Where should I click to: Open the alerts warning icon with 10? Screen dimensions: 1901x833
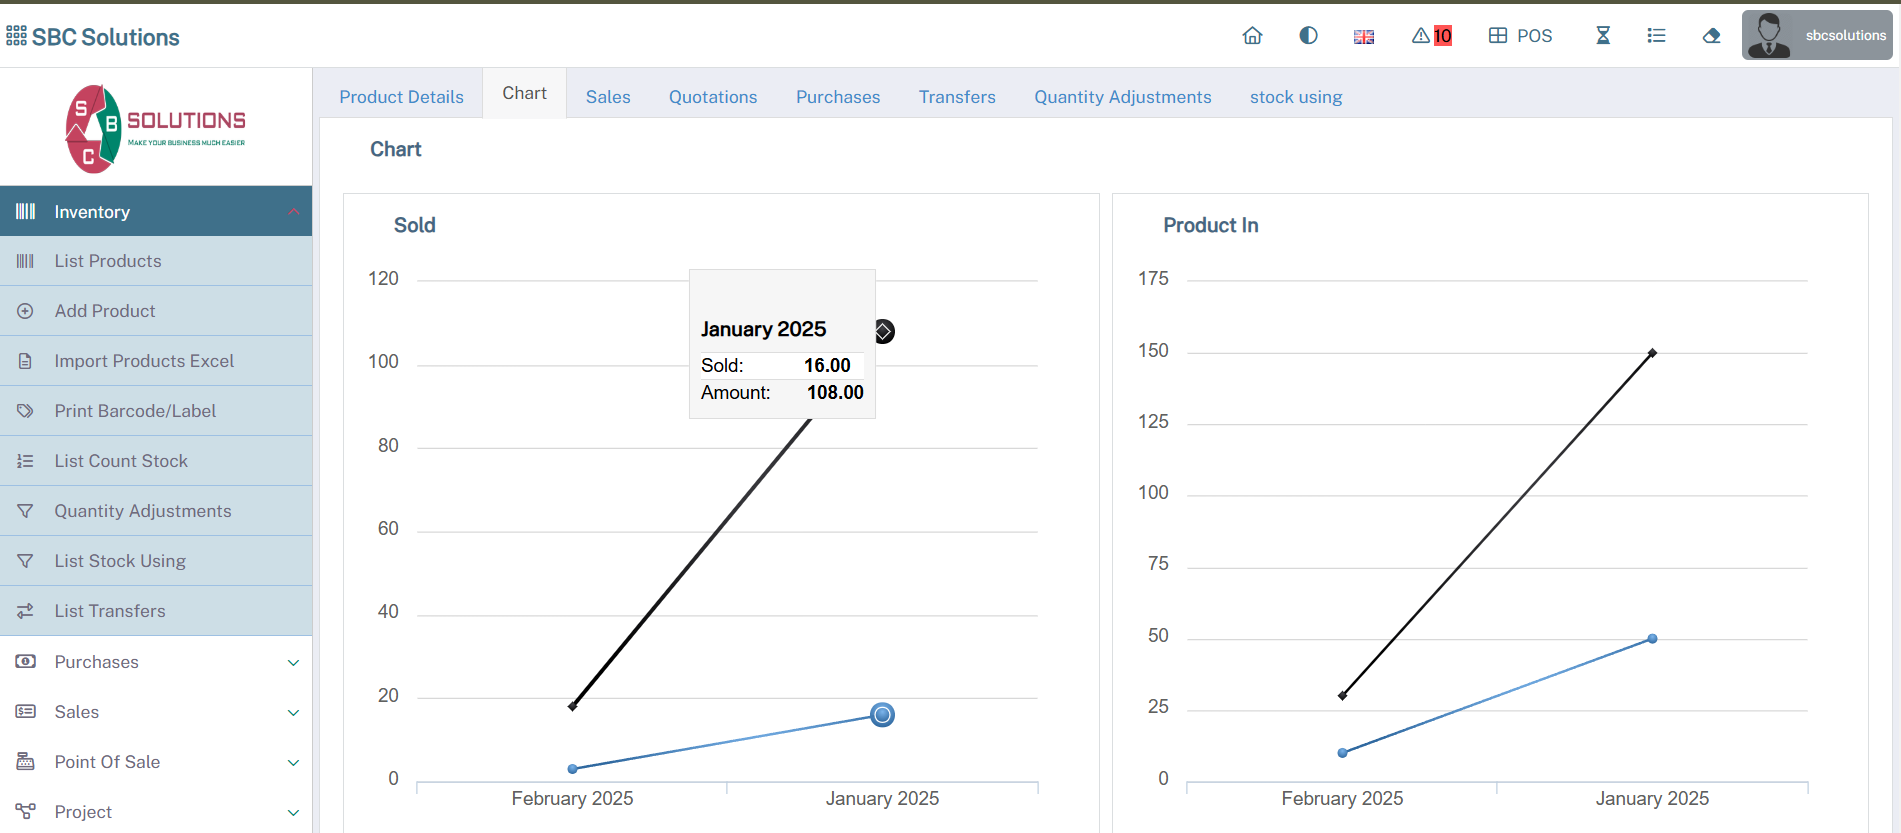point(1431,36)
